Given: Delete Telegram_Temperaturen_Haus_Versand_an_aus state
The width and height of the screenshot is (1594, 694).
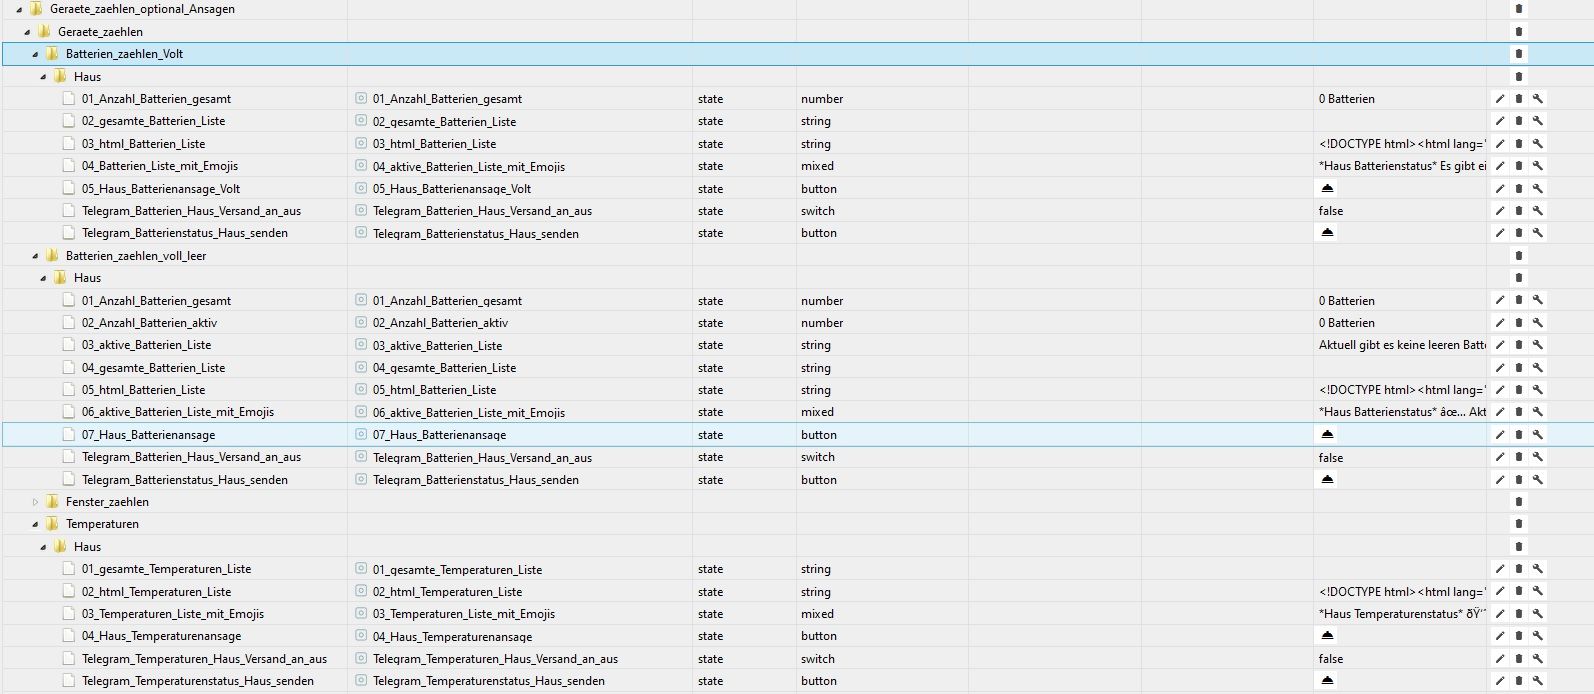Looking at the screenshot, I should click(x=1519, y=659).
